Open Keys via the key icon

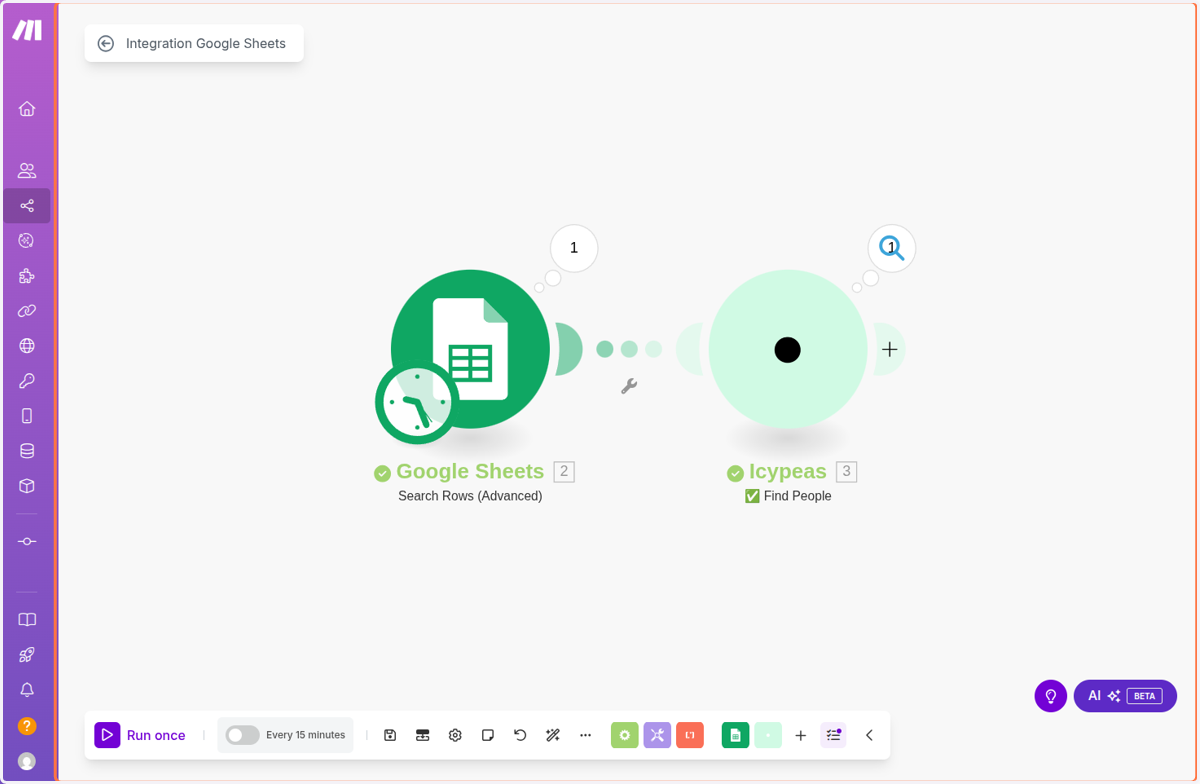27,381
